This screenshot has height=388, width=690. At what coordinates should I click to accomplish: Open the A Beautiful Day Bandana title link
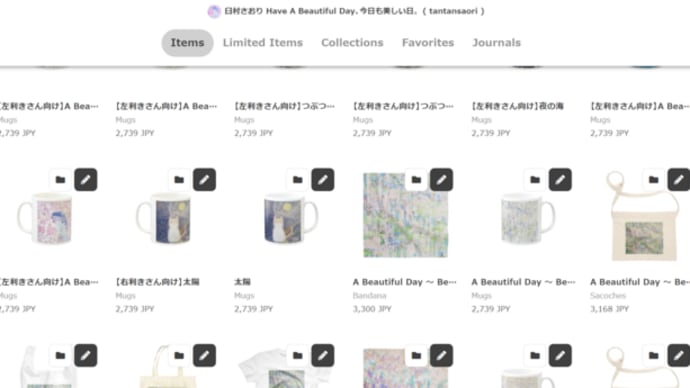404,282
